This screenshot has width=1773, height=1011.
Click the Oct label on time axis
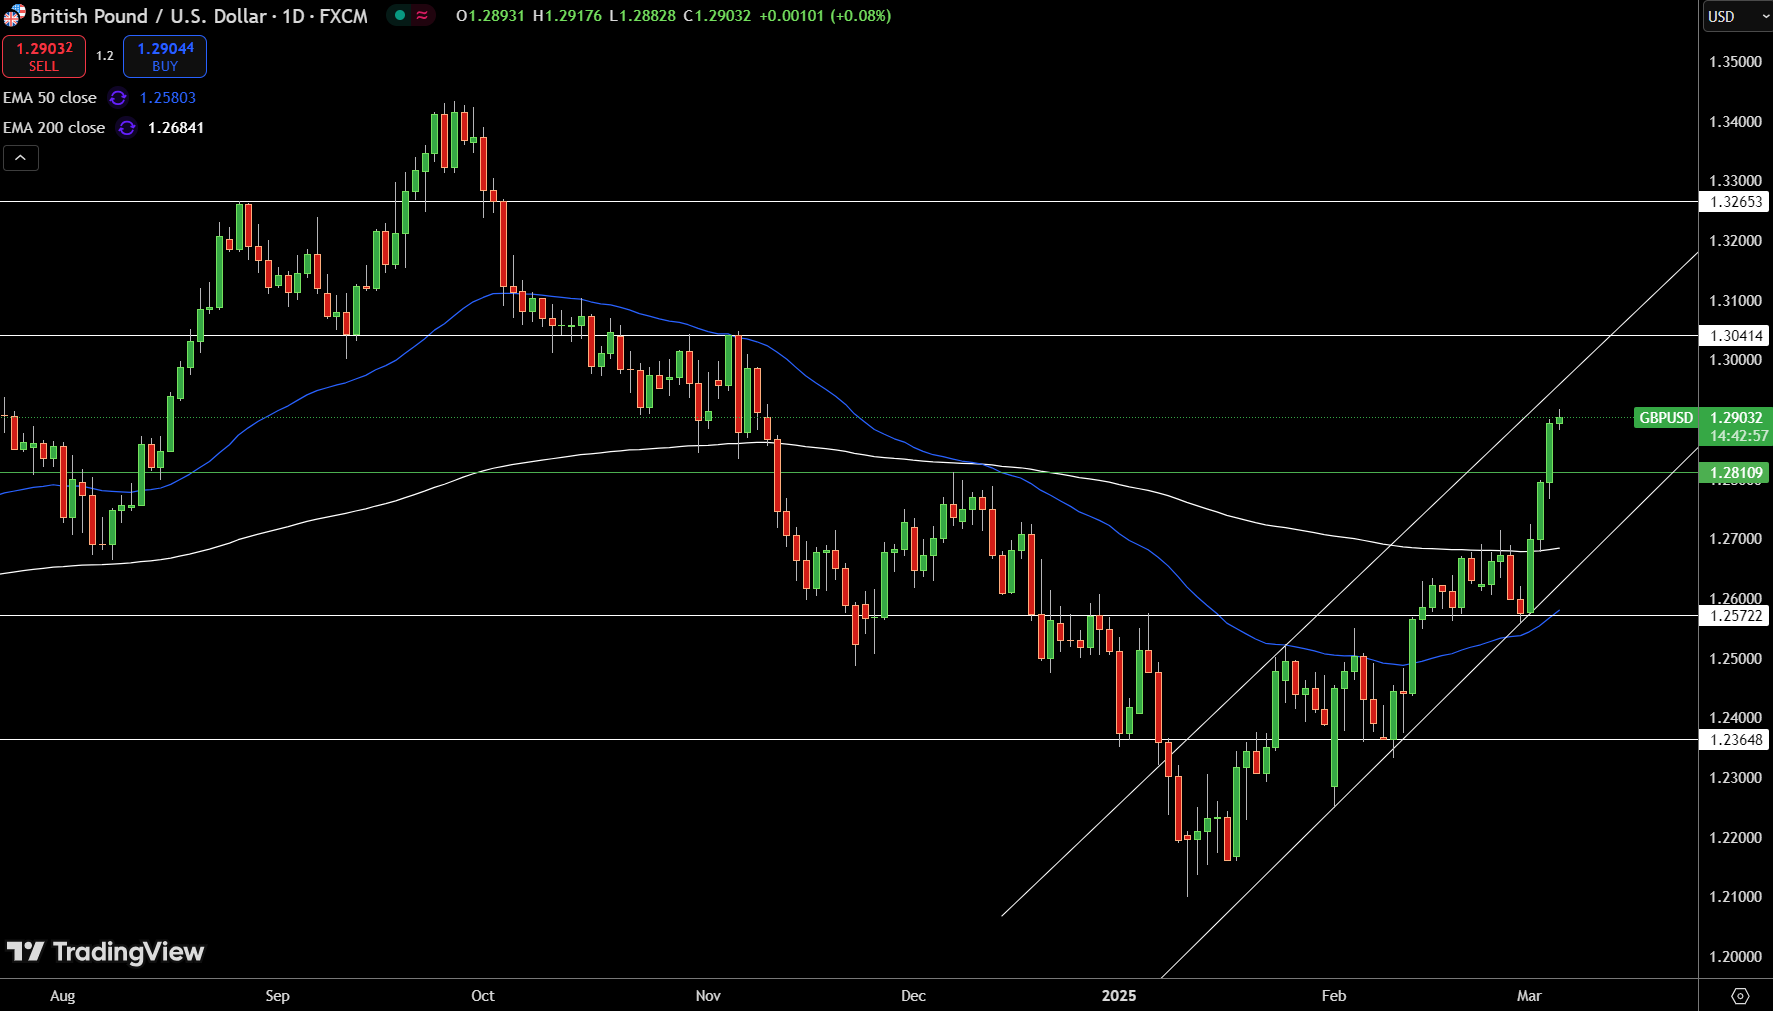click(x=483, y=996)
